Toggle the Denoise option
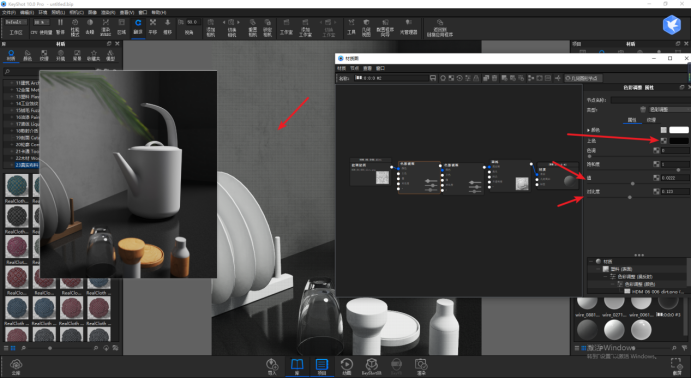This screenshot has height=378, width=692. point(90,26)
